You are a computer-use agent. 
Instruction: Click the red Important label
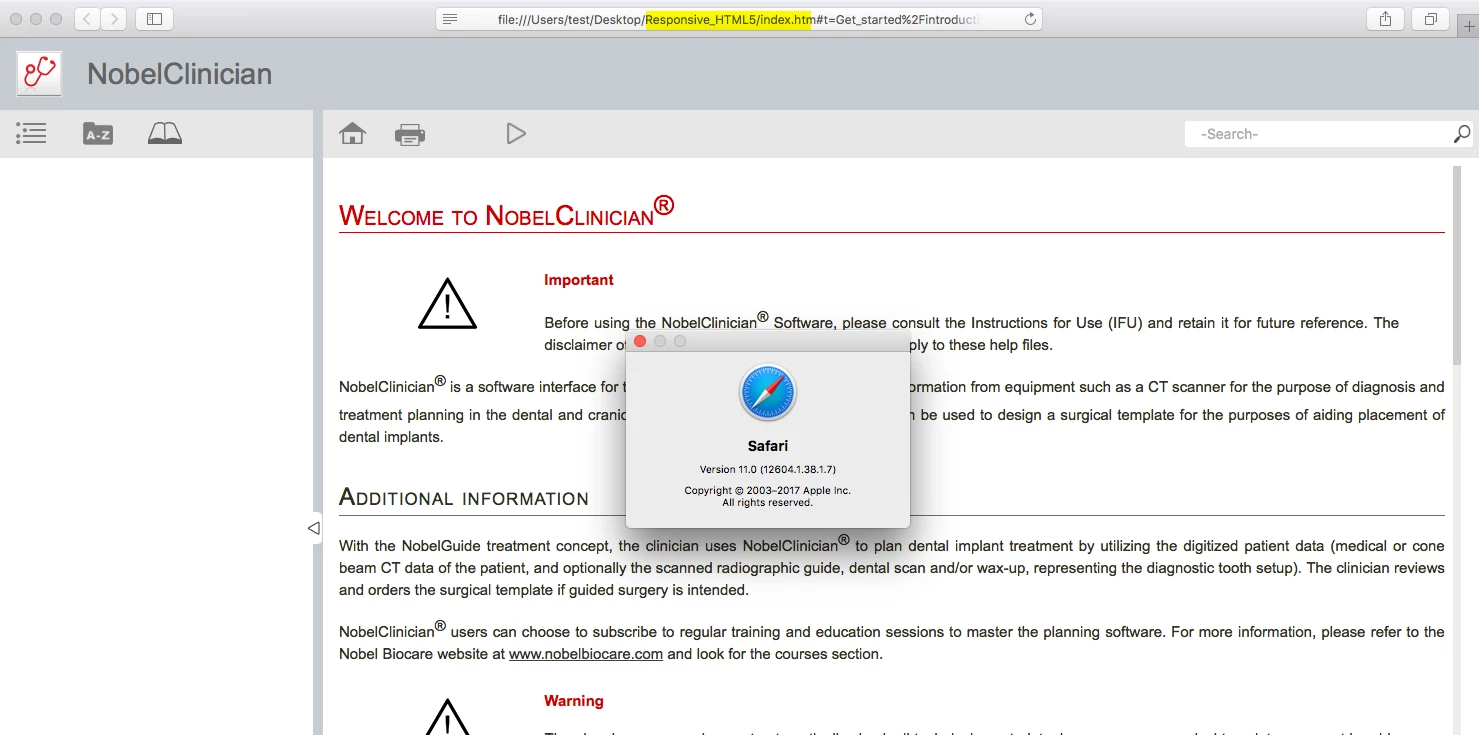tap(579, 280)
